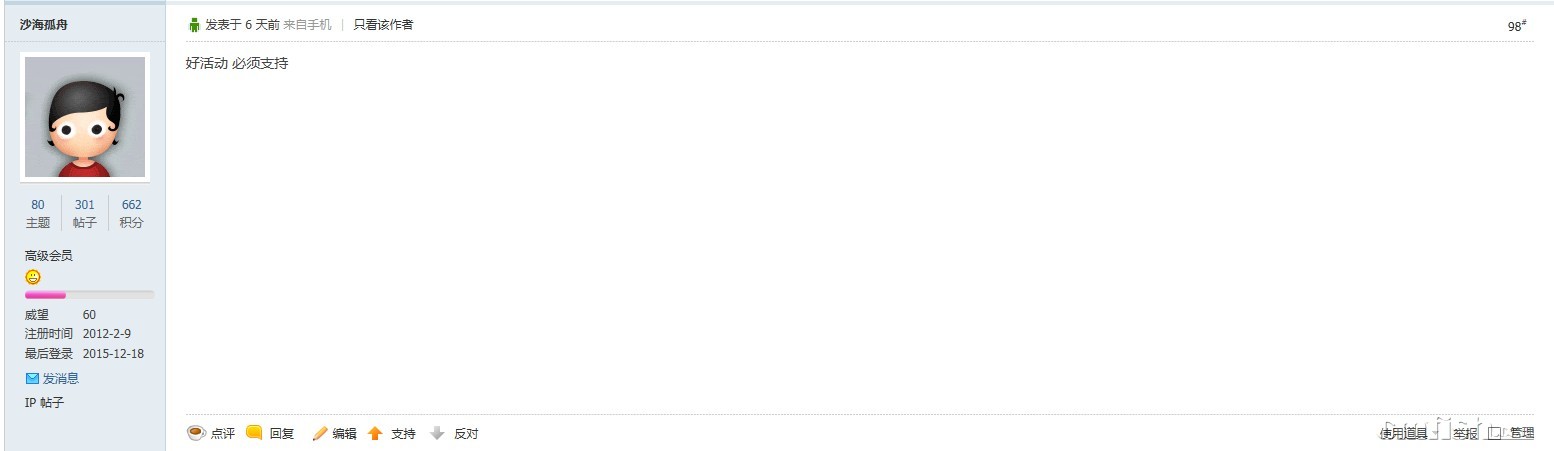Click the yellow smiley rank icon
The width and height of the screenshot is (1554, 451).
33,277
